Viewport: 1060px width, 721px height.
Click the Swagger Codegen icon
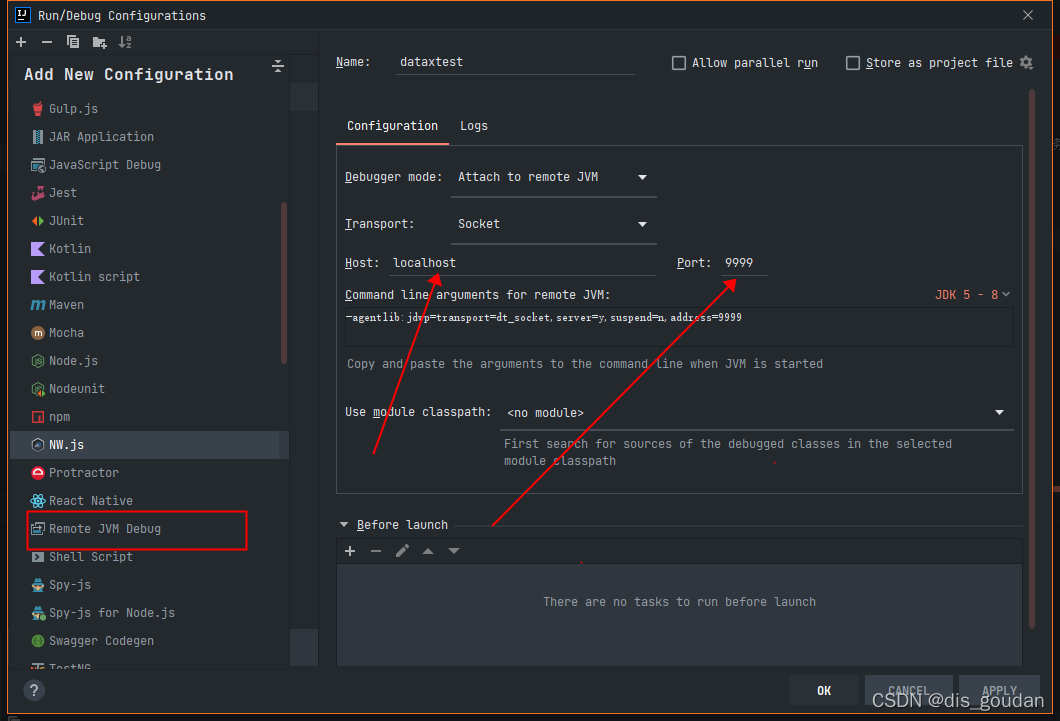38,641
